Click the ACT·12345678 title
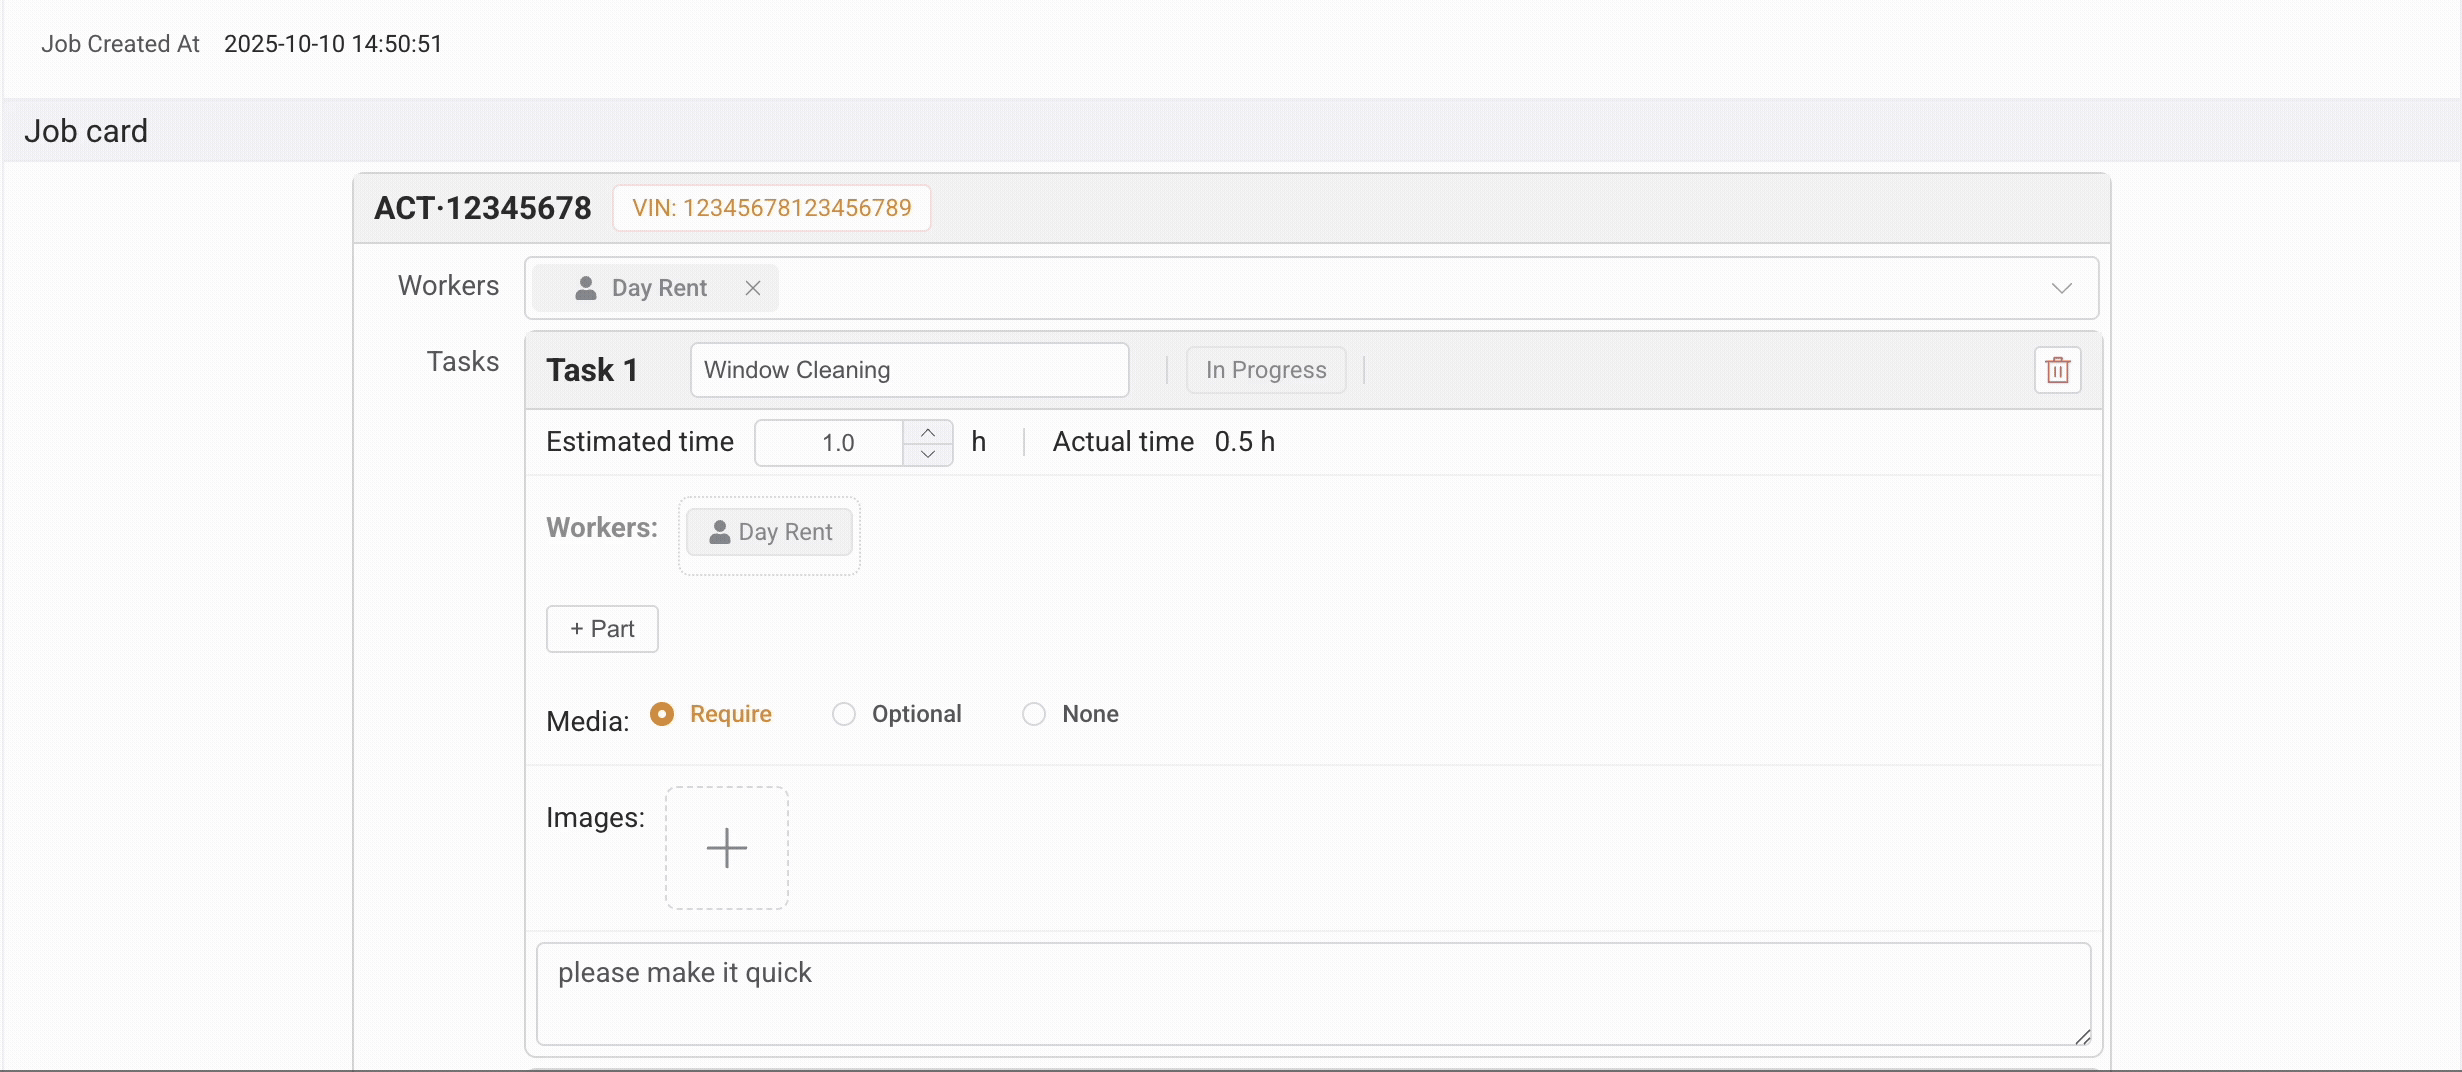 tap(483, 208)
